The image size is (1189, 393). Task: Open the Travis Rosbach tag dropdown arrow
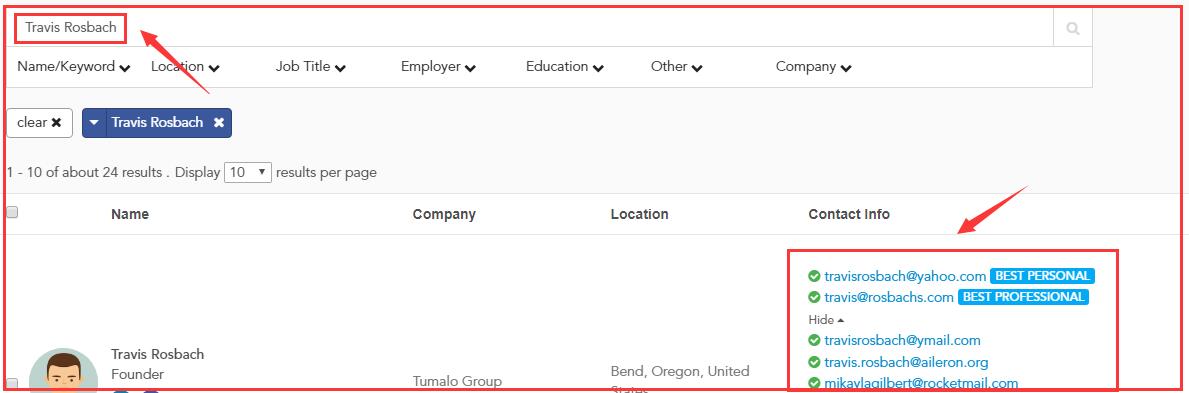[x=94, y=122]
